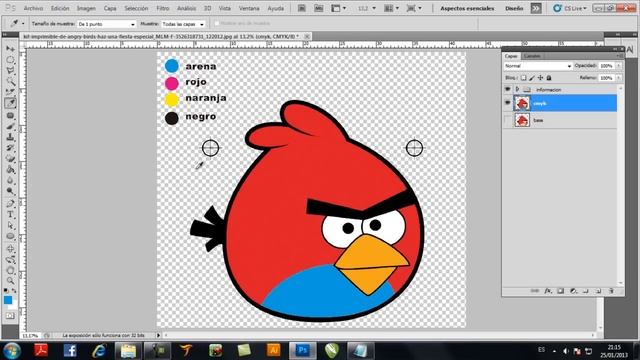Viewport: 640px width, 360px height.
Task: Select the Paint Bucket tool
Action: tap(10, 169)
